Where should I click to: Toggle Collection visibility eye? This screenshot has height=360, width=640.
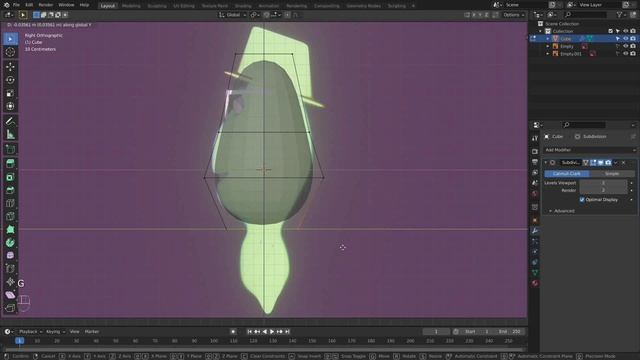[x=625, y=31]
